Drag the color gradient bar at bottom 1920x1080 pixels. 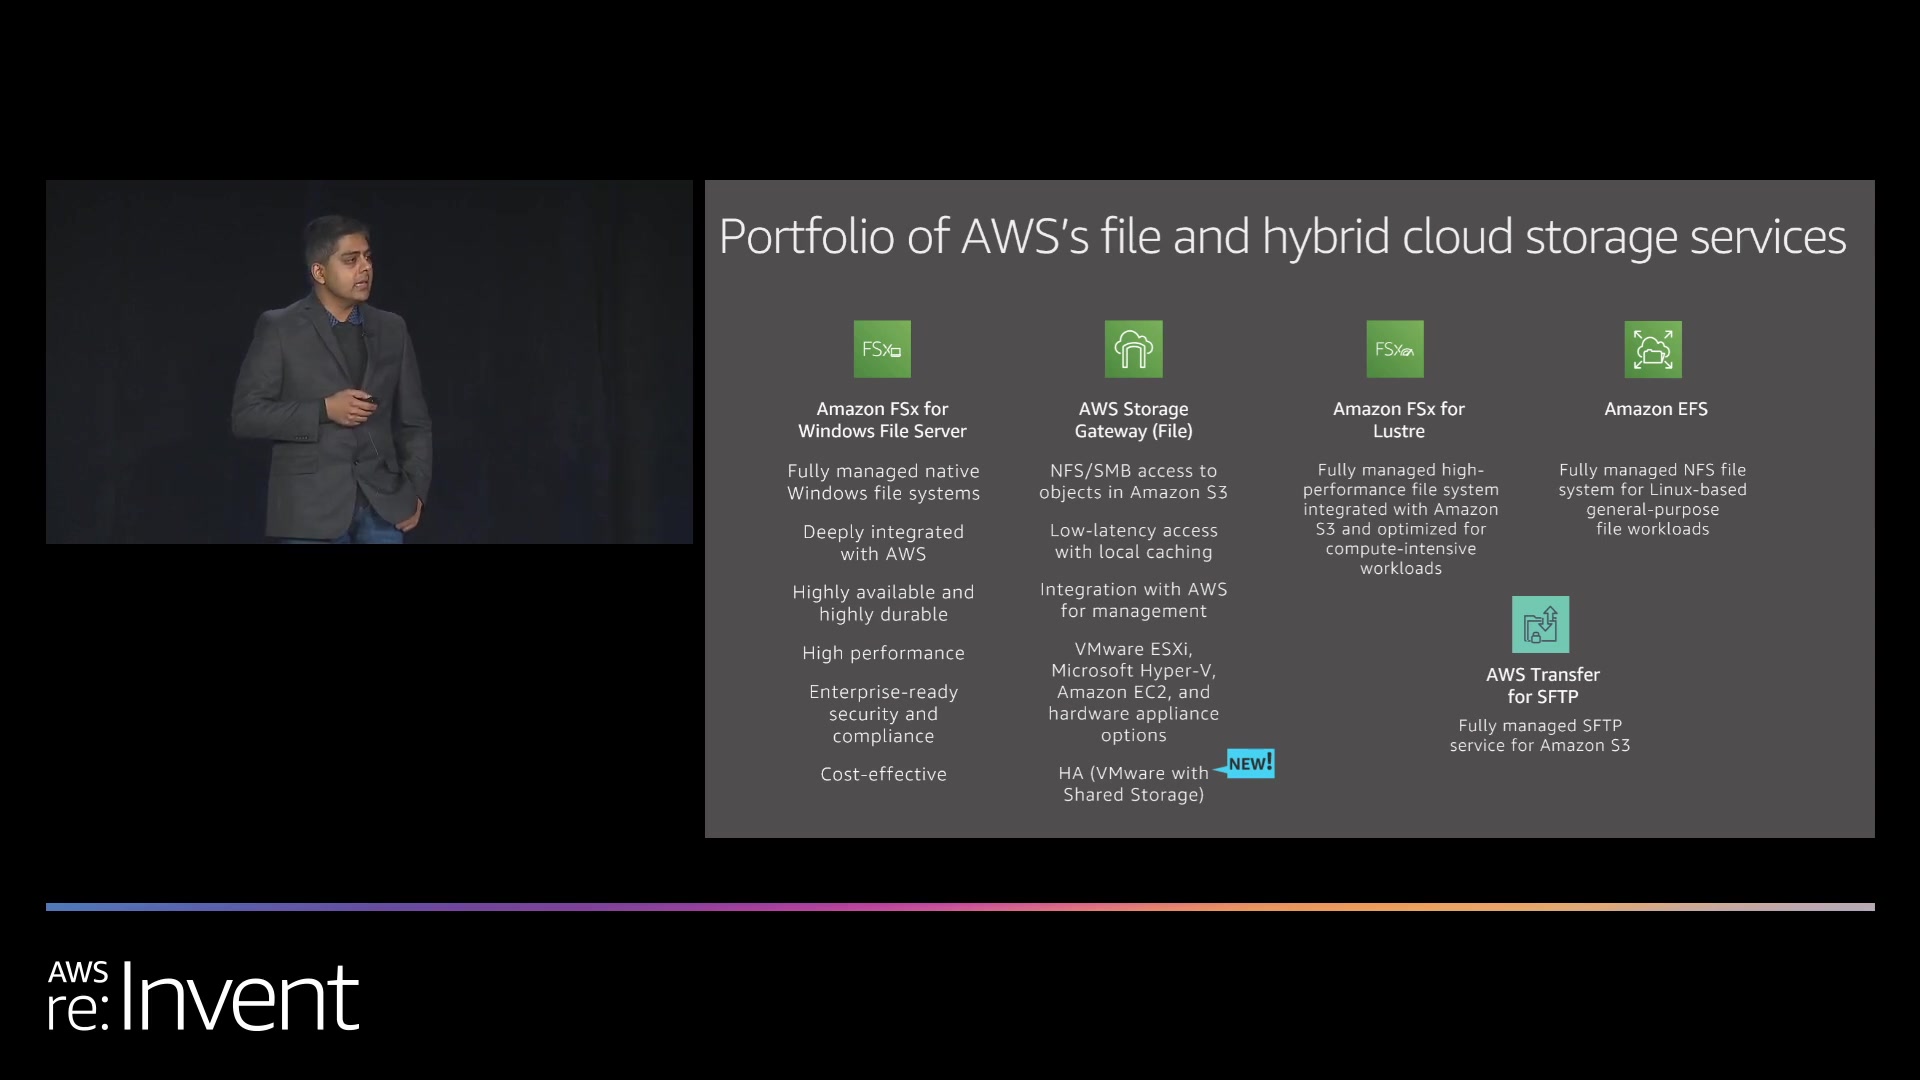(960, 903)
